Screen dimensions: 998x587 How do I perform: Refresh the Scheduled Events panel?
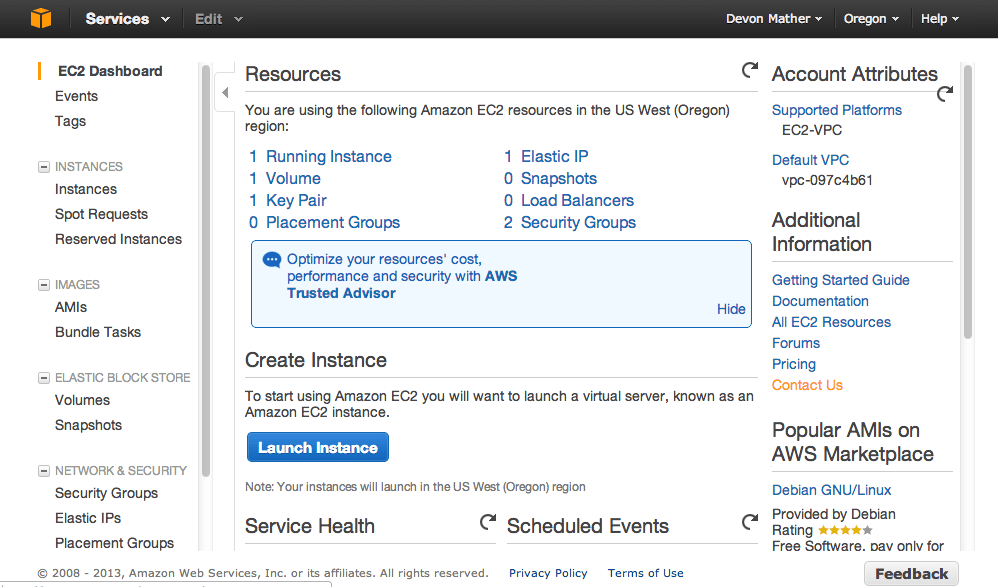coord(750,521)
